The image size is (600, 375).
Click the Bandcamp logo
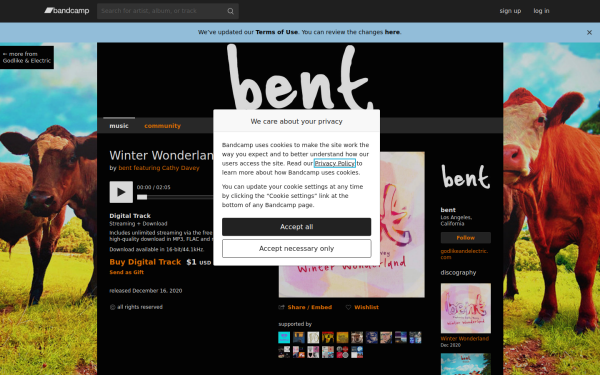click(67, 11)
